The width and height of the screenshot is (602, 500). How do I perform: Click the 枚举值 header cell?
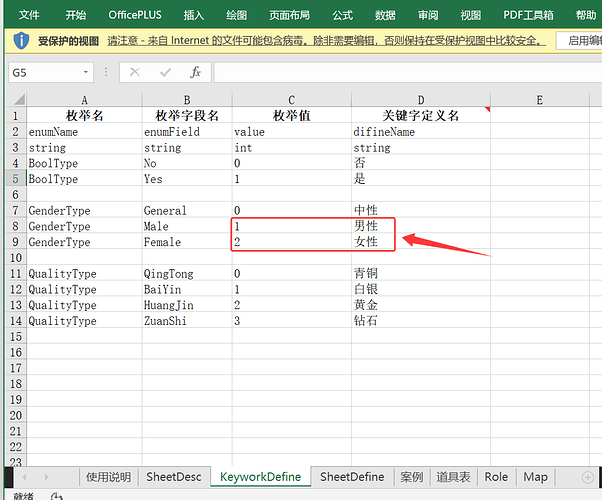click(x=292, y=115)
